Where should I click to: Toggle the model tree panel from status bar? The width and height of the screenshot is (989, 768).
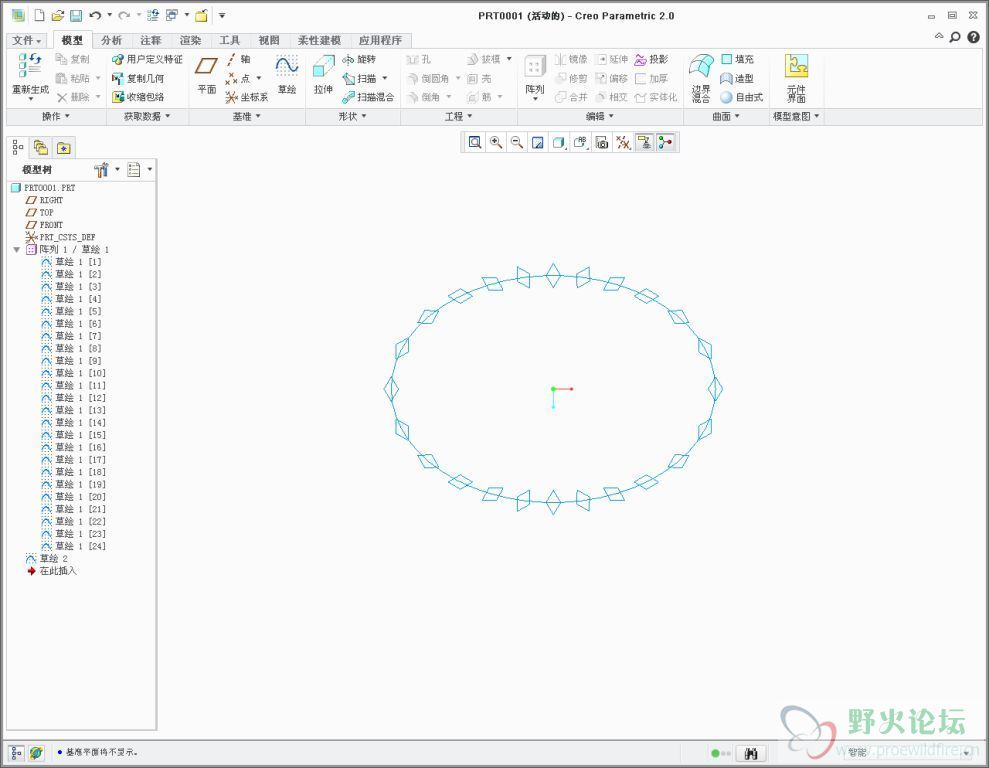coord(16,752)
